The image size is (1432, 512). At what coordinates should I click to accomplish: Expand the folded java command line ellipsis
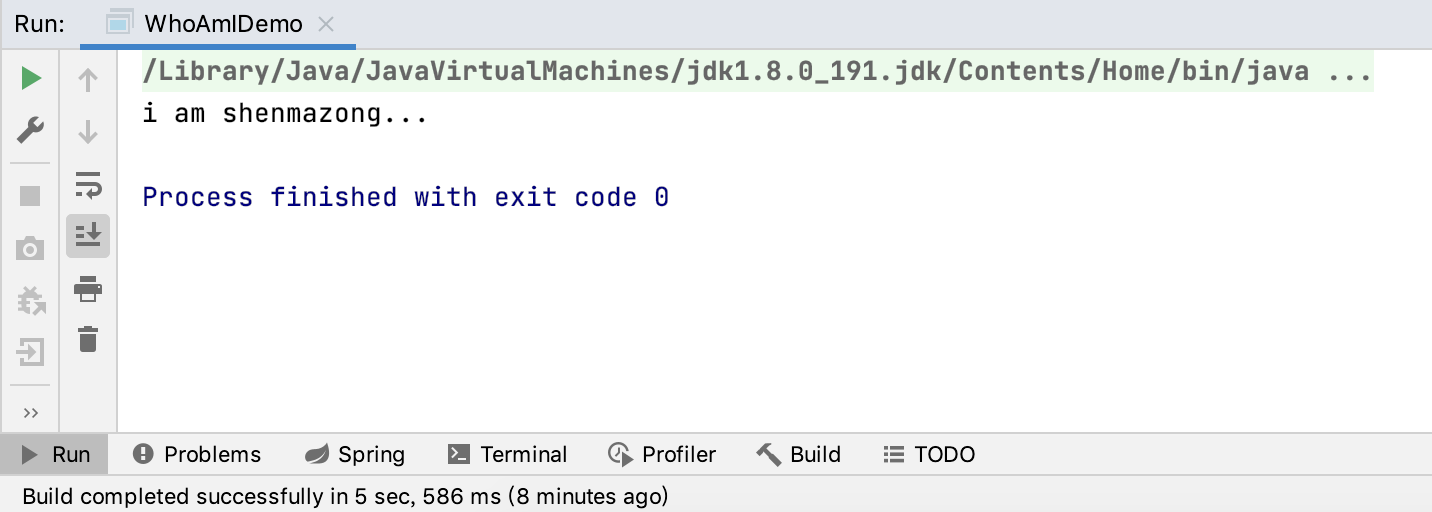pos(1348,73)
